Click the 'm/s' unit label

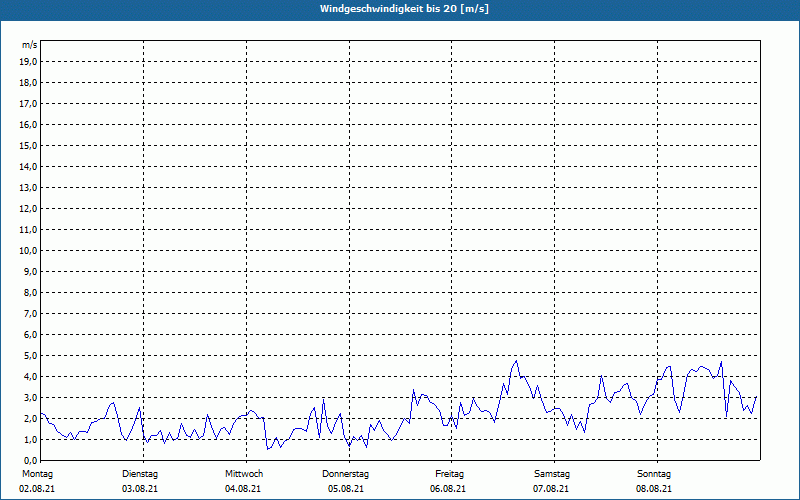[30, 45]
